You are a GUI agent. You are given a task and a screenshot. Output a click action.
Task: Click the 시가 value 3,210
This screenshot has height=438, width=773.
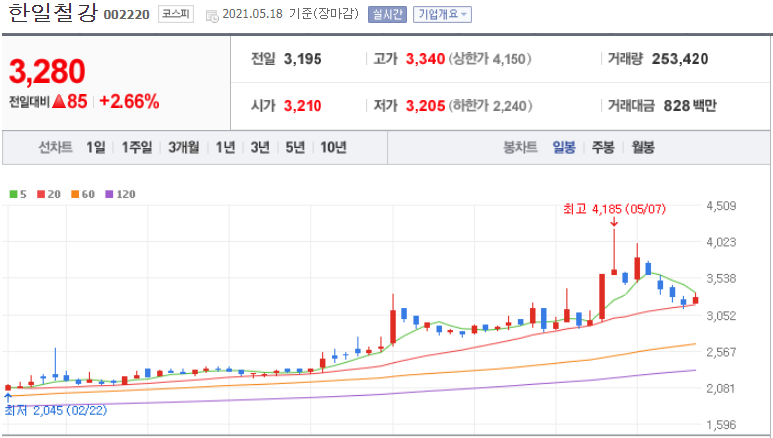[x=303, y=106]
